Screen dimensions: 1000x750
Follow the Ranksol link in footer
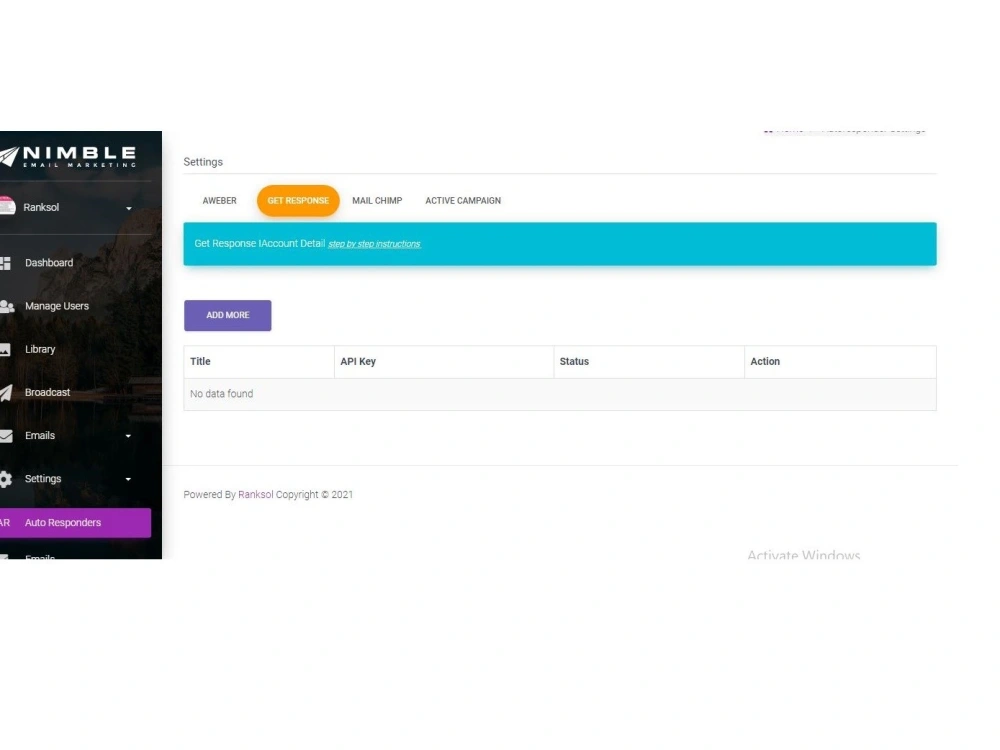pos(256,494)
